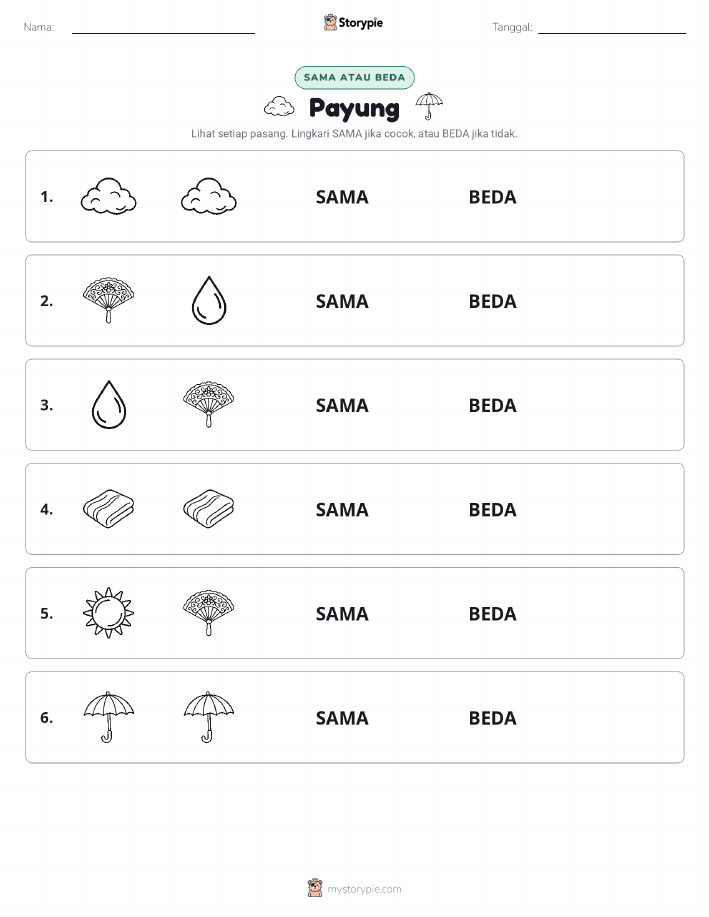This screenshot has width=709, height=917.
Task: Click the sun icon in row 5
Action: [x=108, y=613]
